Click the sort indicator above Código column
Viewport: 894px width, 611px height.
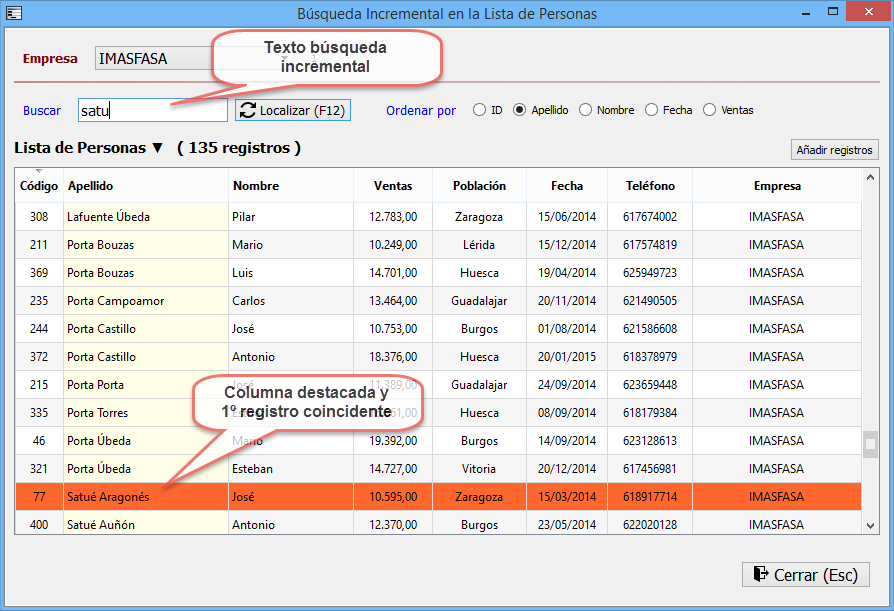coord(39,172)
